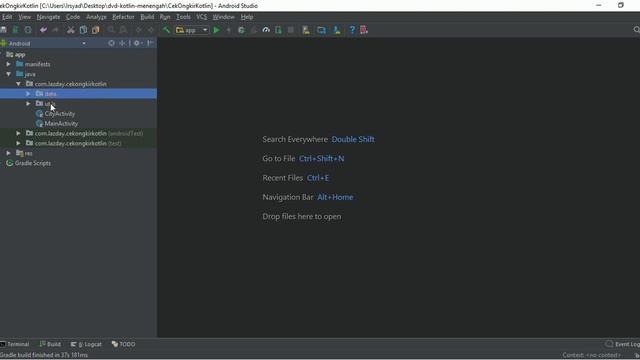
Task: Open the View menu
Action: (24, 17)
